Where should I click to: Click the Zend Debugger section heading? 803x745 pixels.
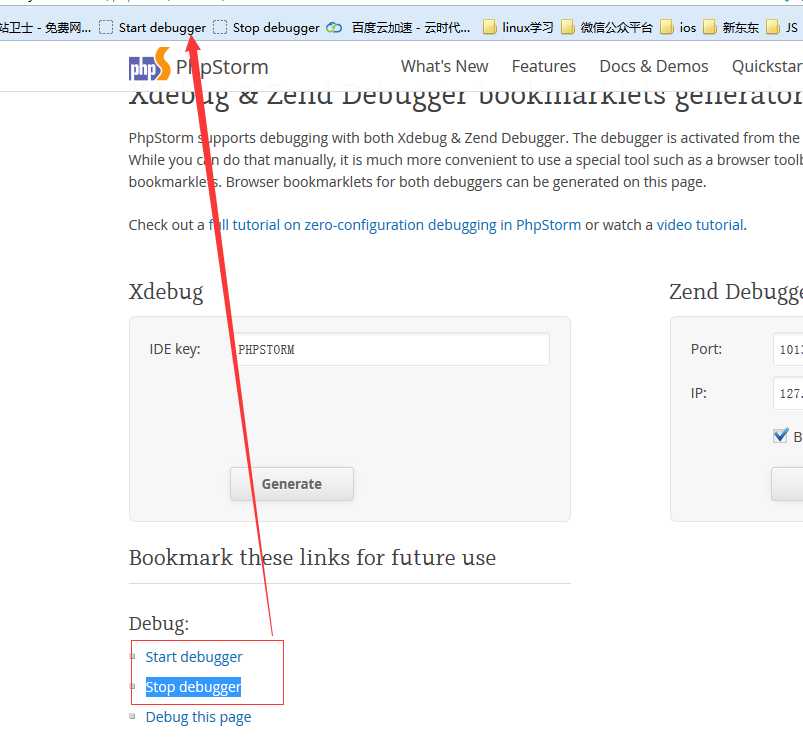pos(736,292)
